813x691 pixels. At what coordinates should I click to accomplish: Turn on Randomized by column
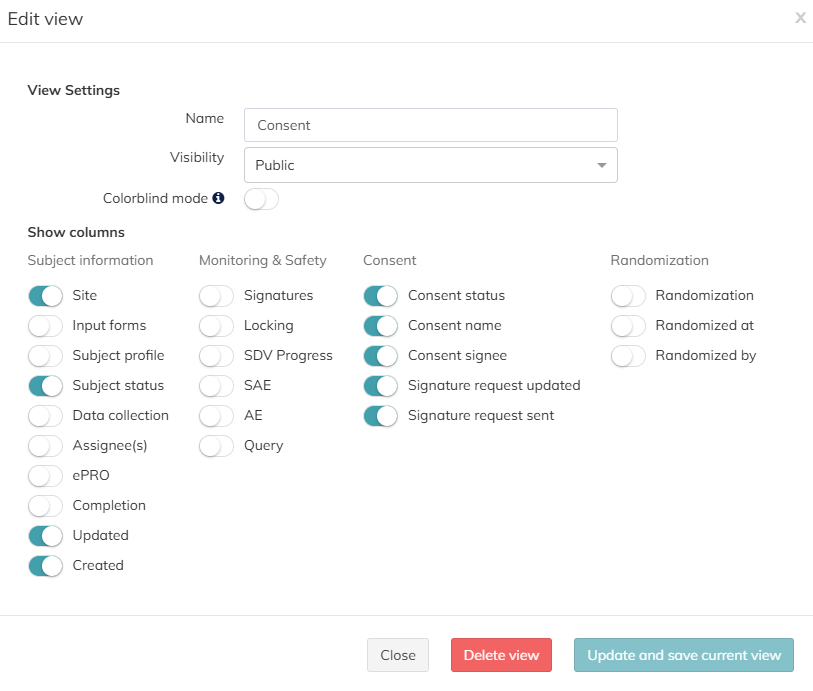pyautogui.click(x=628, y=356)
